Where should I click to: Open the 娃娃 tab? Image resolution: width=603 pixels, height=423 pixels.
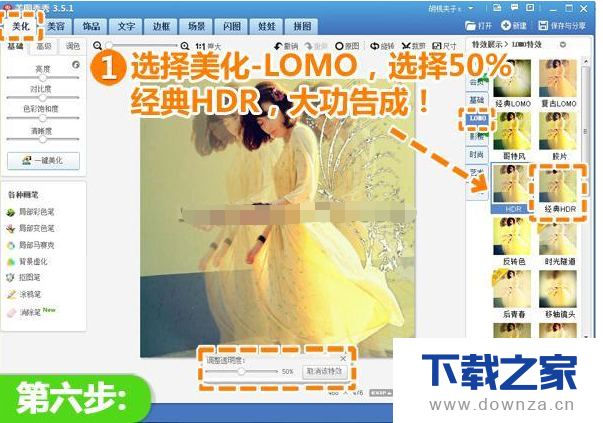pos(267,27)
